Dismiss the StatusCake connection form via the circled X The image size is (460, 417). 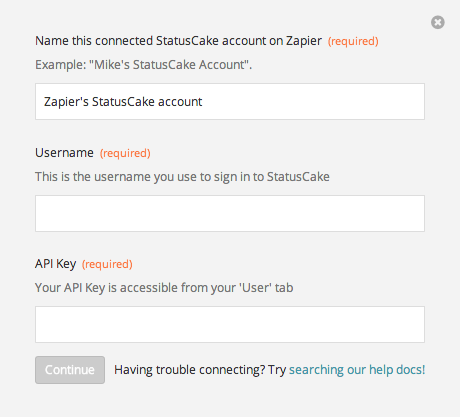(x=438, y=22)
